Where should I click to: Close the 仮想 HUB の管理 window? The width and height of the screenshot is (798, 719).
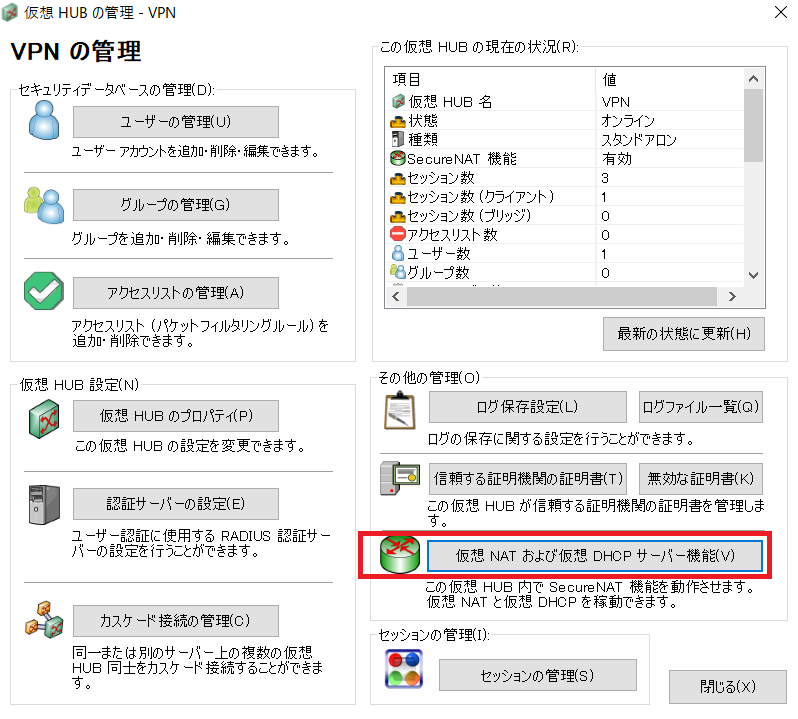click(x=781, y=12)
